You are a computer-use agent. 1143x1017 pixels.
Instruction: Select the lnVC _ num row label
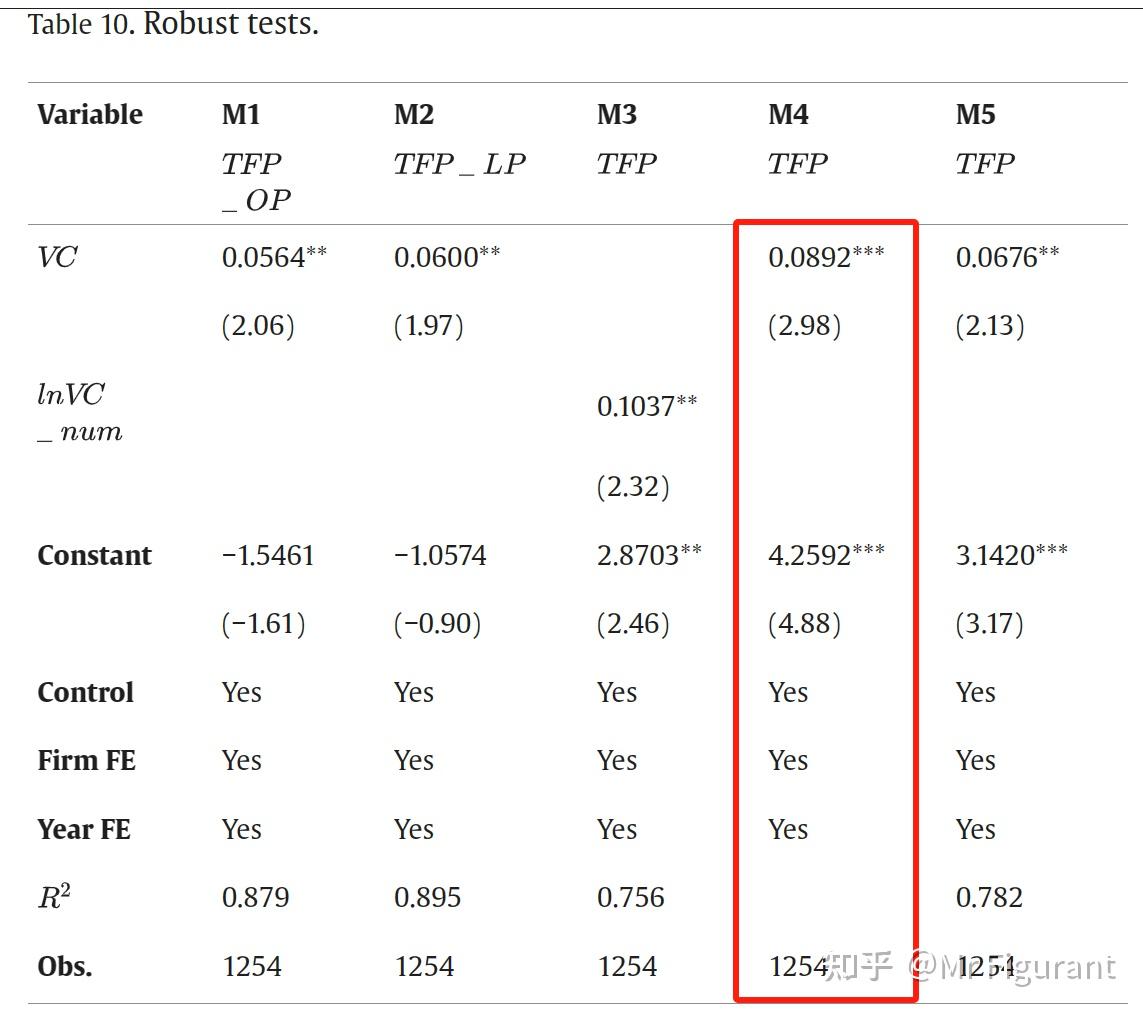click(x=79, y=413)
